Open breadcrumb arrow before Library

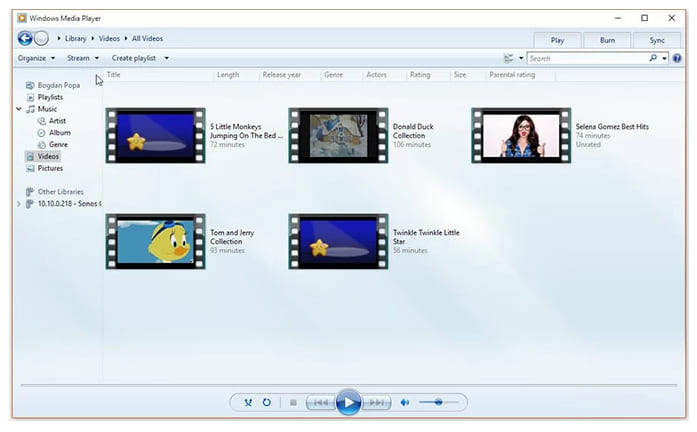(59, 39)
